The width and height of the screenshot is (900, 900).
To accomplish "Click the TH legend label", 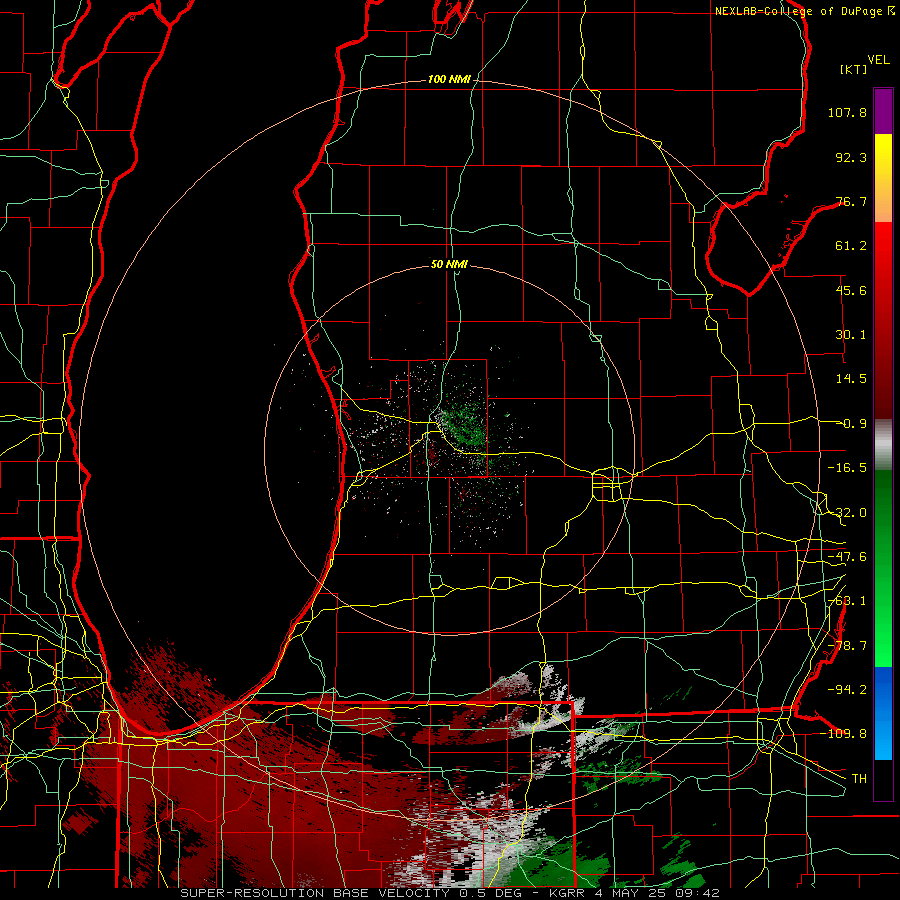I will coord(859,779).
